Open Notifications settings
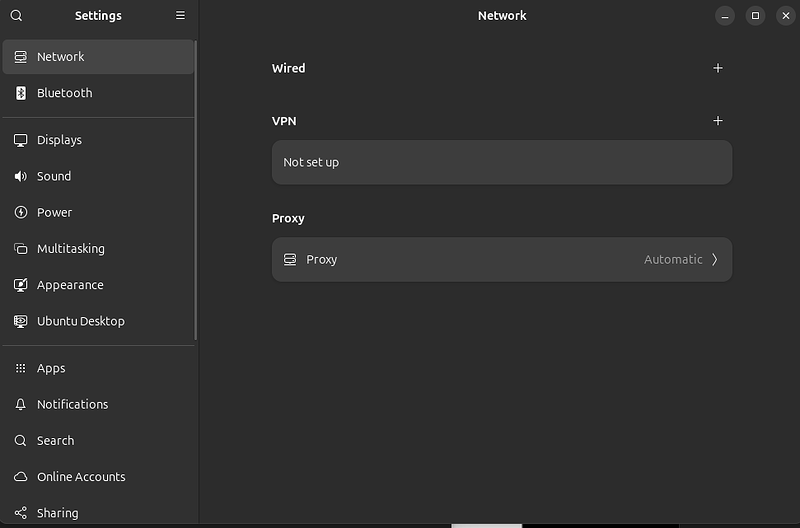Image resolution: width=800 pixels, height=528 pixels. click(98, 404)
